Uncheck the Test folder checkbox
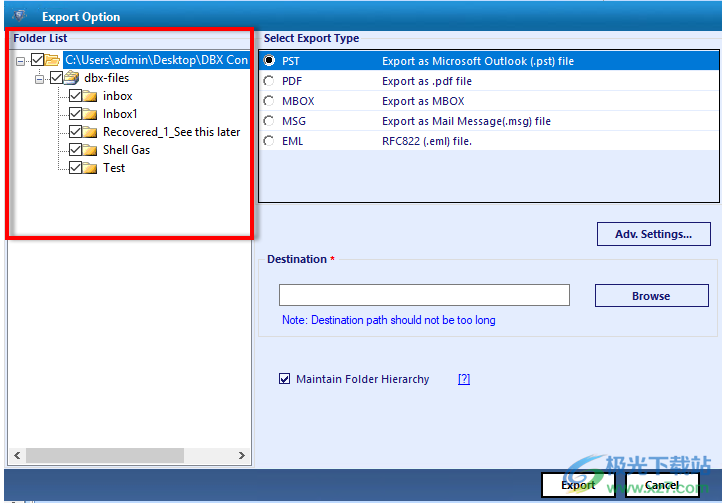The width and height of the screenshot is (722, 504). [76, 168]
